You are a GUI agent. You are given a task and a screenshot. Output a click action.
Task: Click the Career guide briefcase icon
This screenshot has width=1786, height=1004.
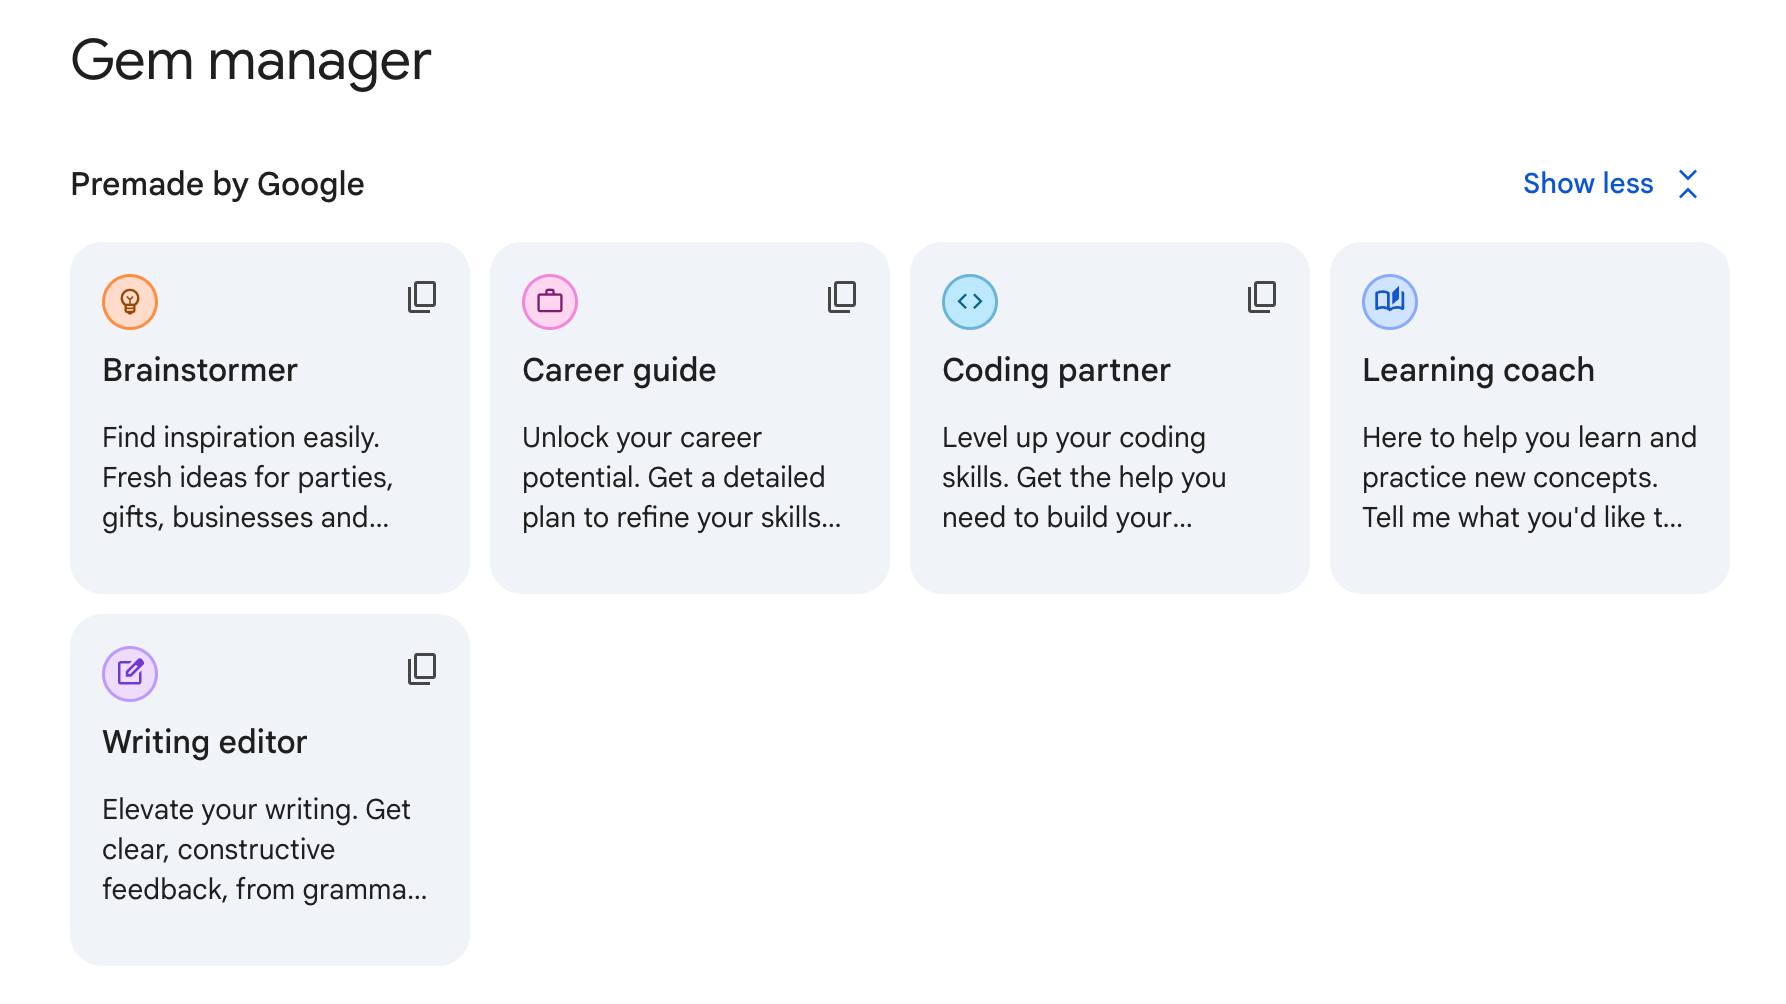pyautogui.click(x=550, y=302)
